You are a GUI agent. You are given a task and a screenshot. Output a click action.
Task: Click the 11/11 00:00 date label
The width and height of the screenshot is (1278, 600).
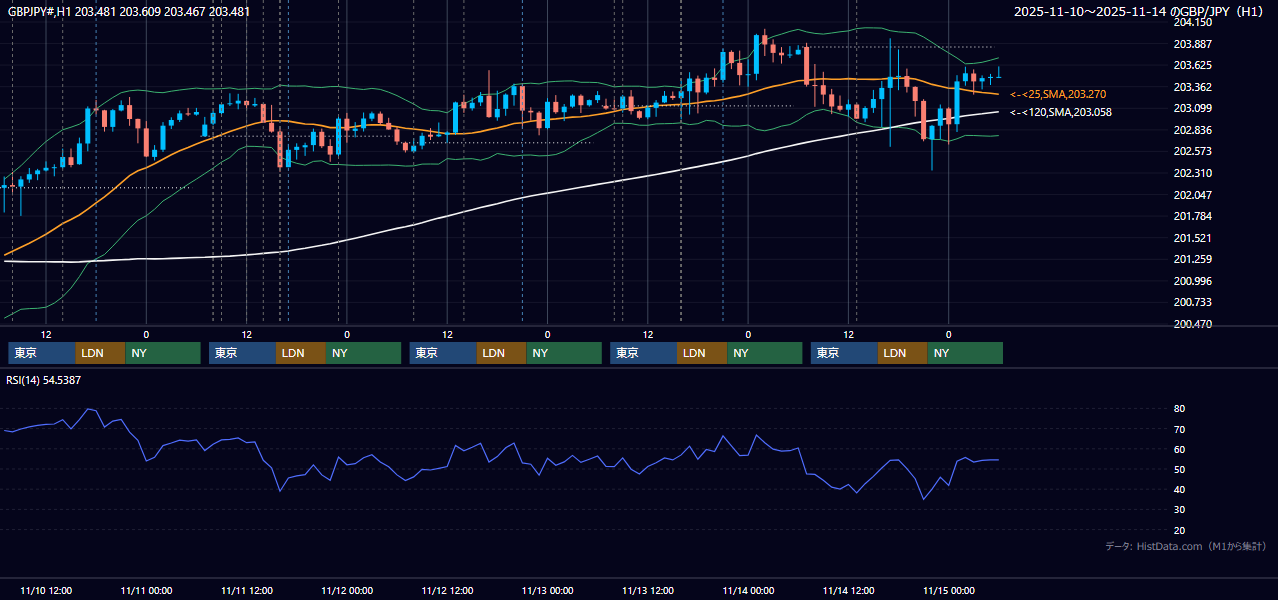coord(146,590)
